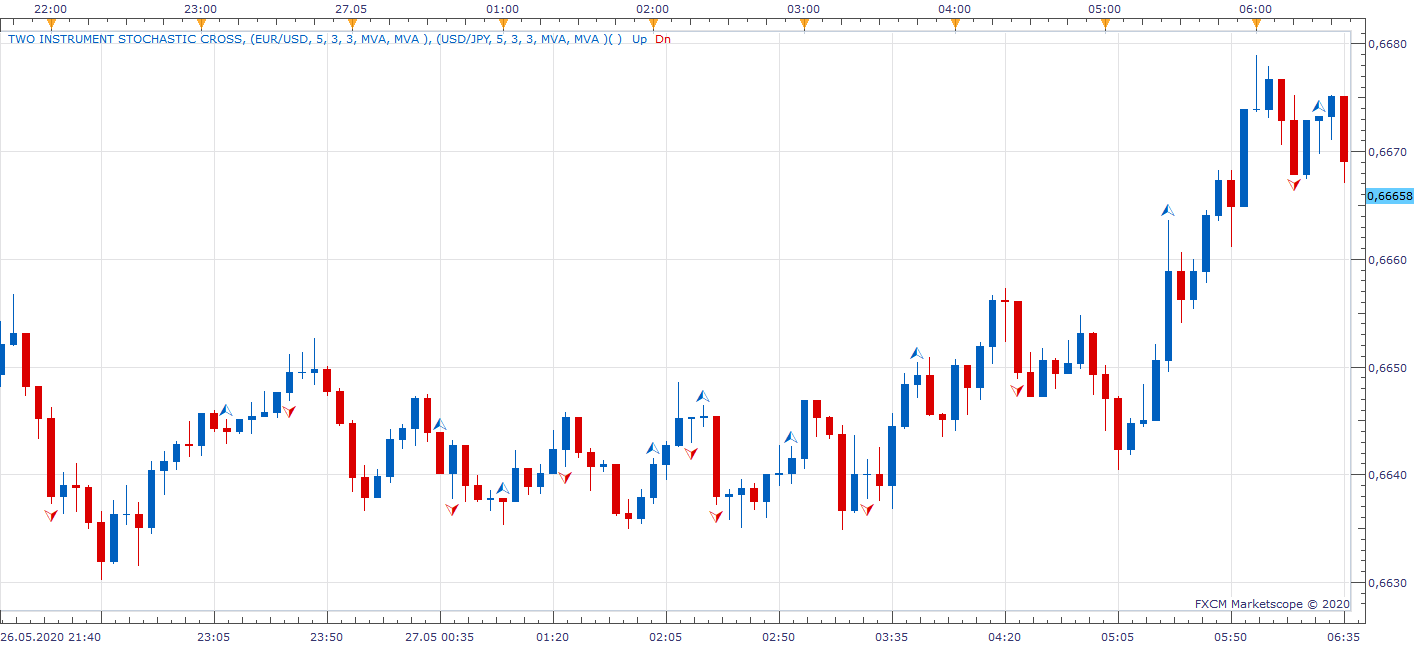Screen dimensions: 1423x649
Task: Click the red Down arrow around 04:25
Action: point(1017,390)
